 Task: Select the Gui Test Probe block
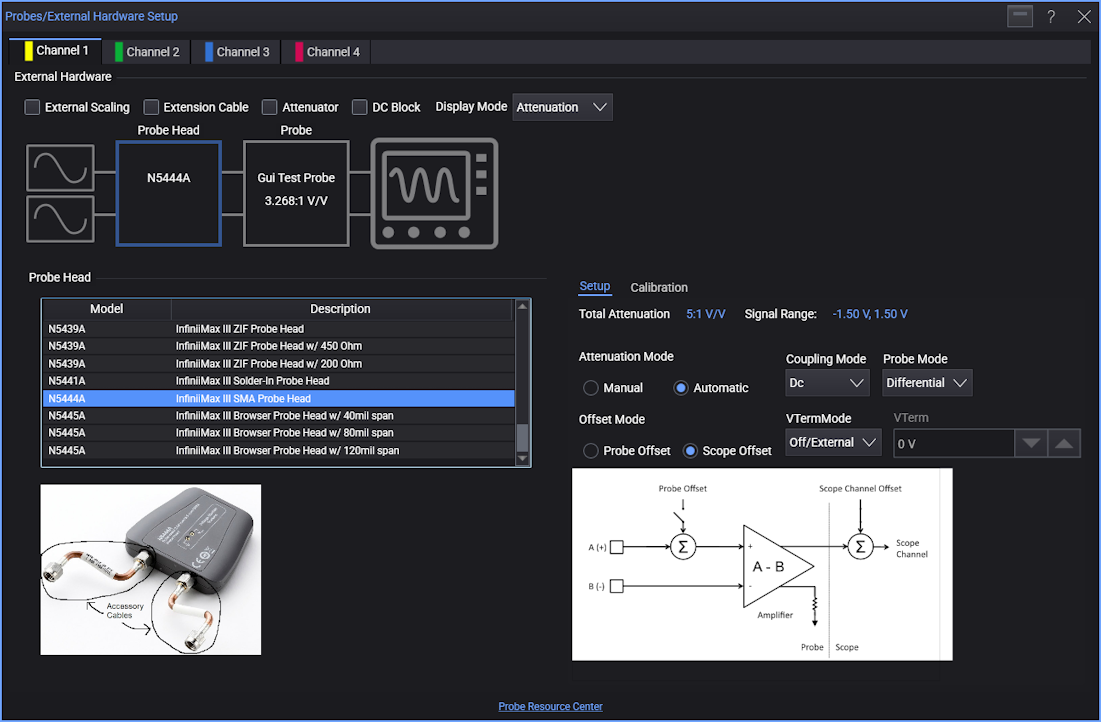(x=296, y=193)
